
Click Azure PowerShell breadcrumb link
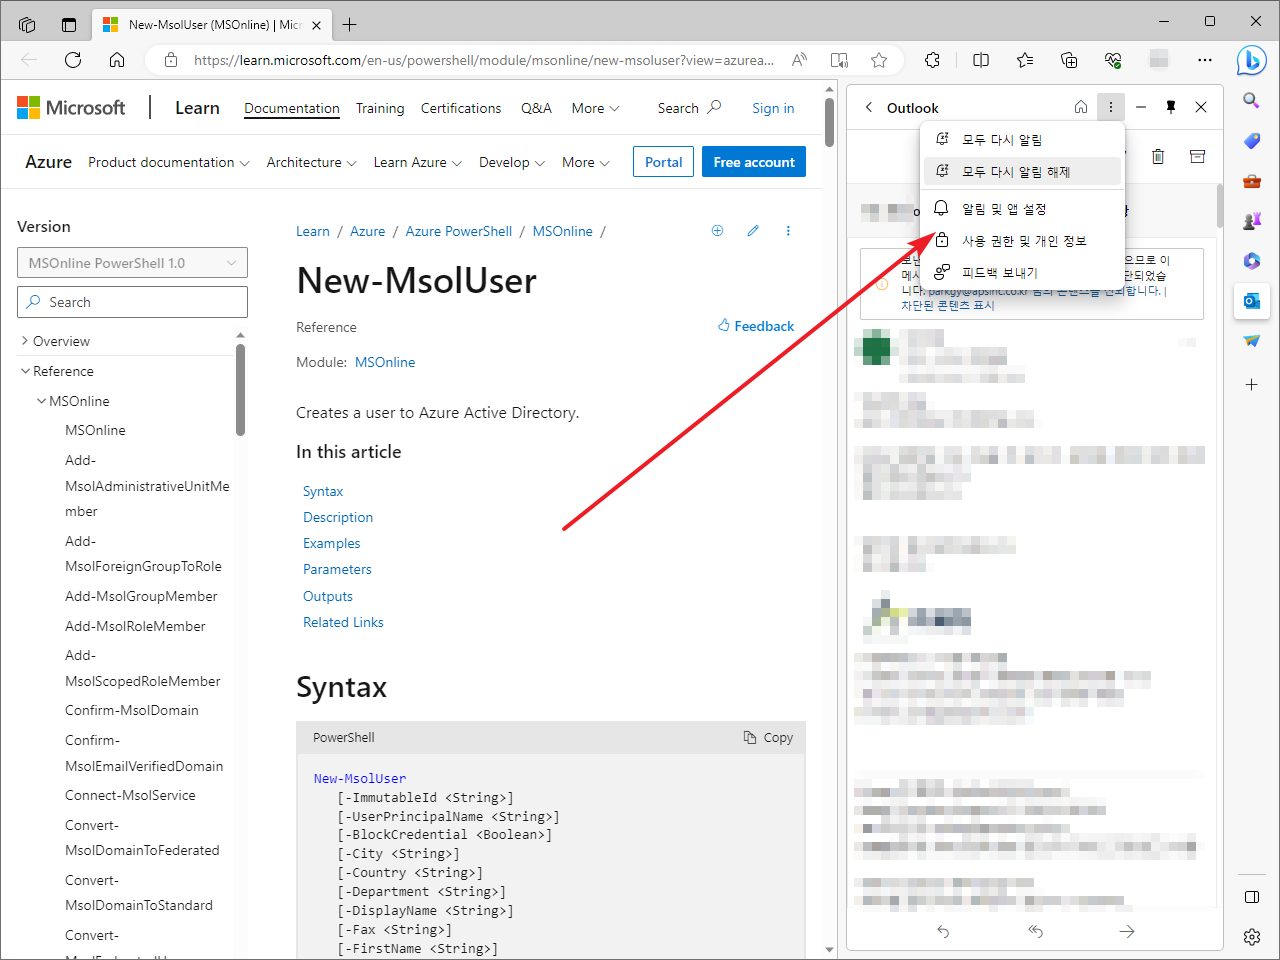click(x=459, y=231)
